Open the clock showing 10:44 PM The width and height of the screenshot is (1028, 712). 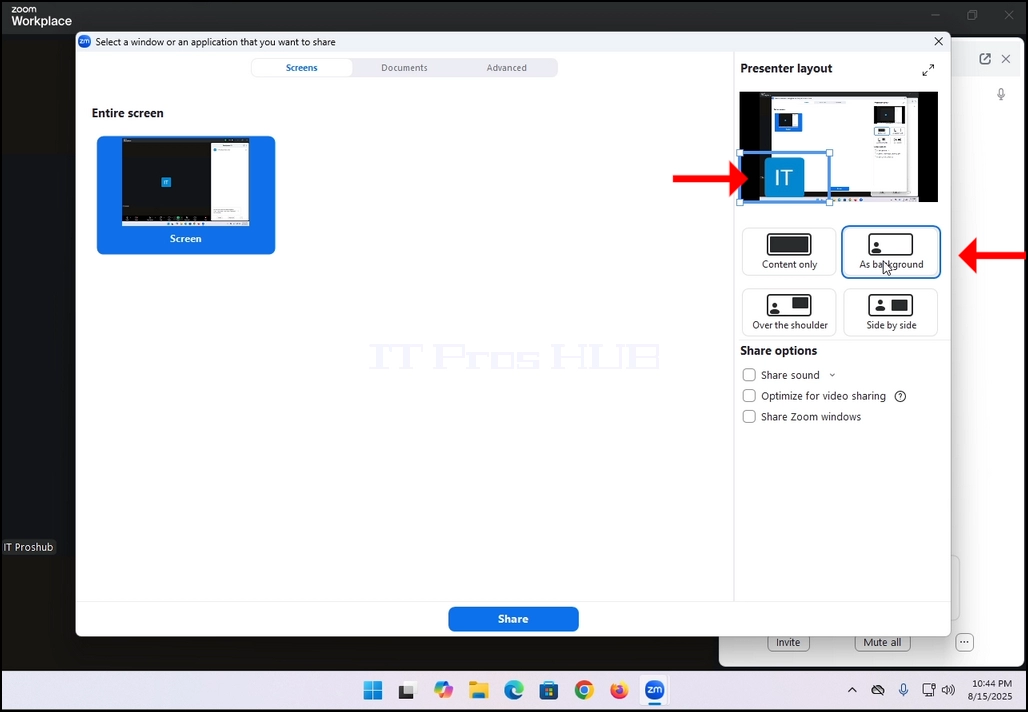click(991, 690)
